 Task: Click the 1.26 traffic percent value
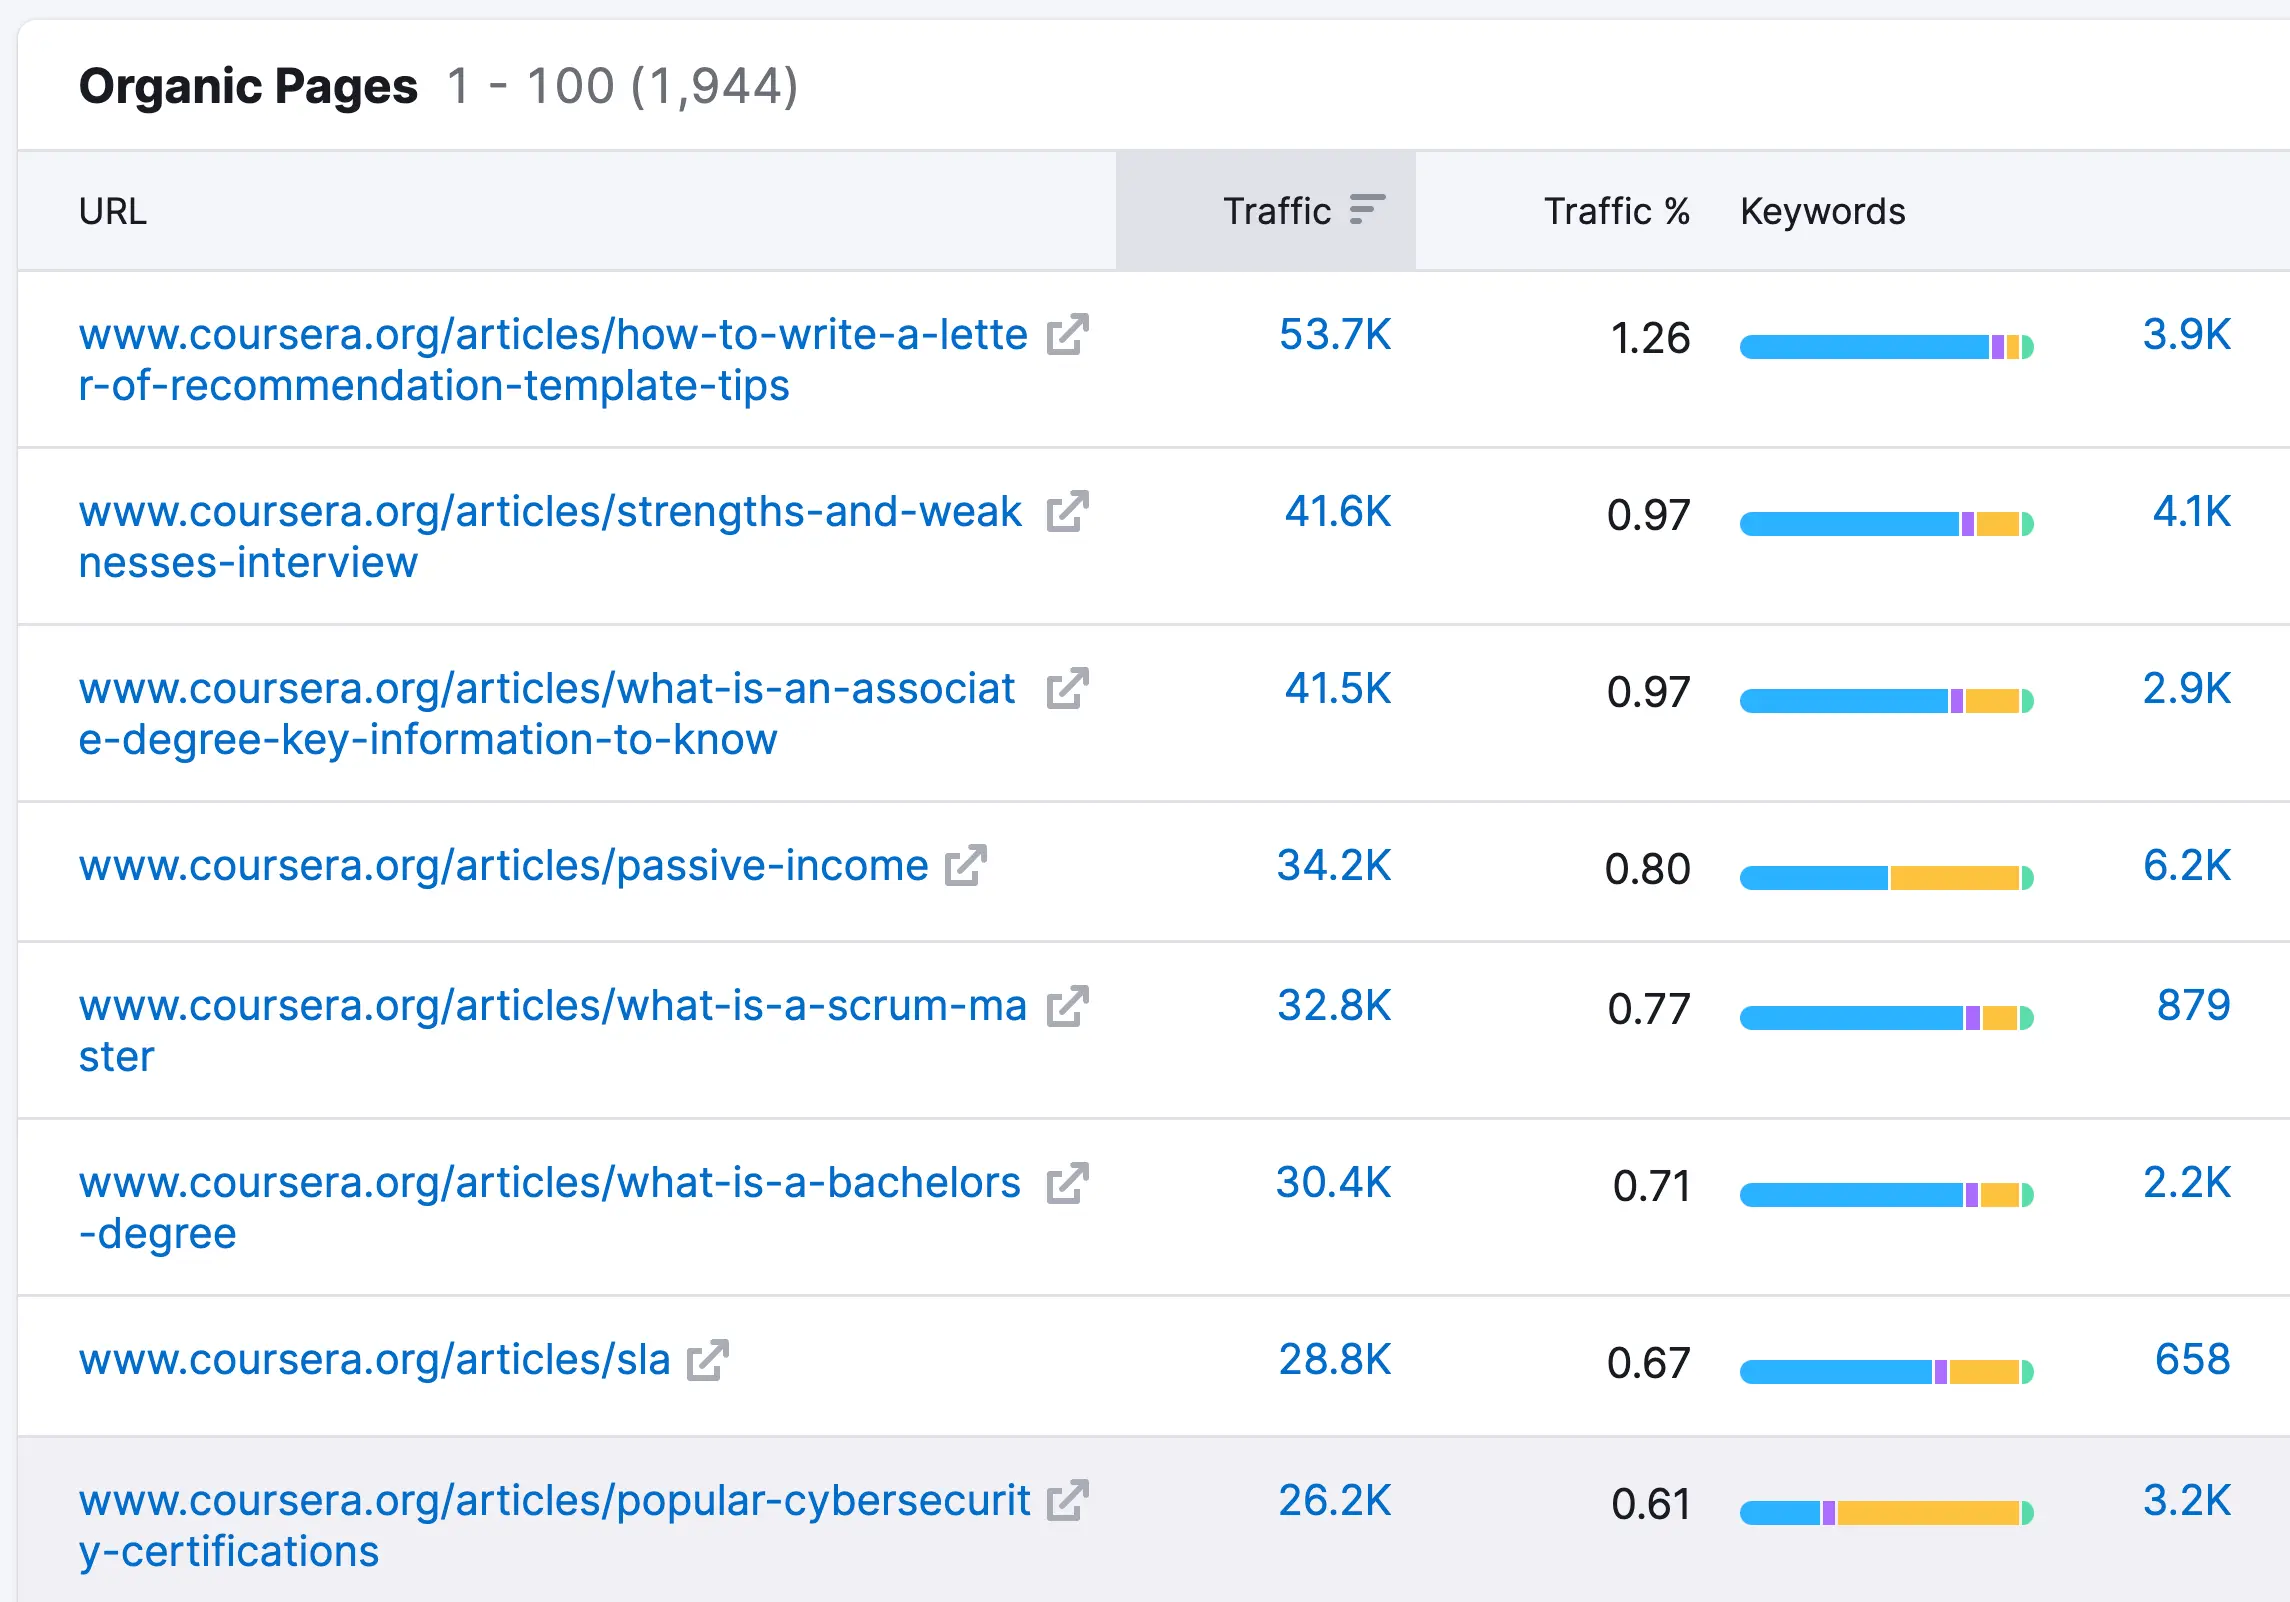tap(1650, 339)
